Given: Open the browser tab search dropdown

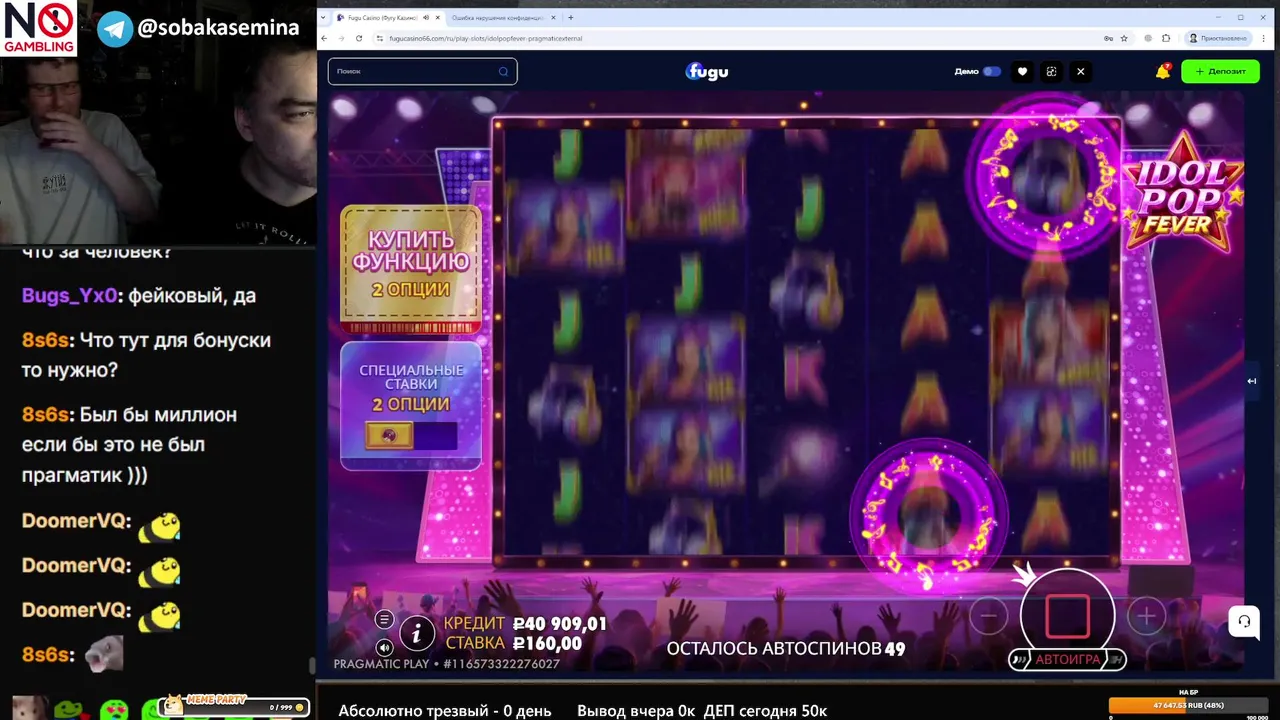Looking at the screenshot, I should click(323, 18).
